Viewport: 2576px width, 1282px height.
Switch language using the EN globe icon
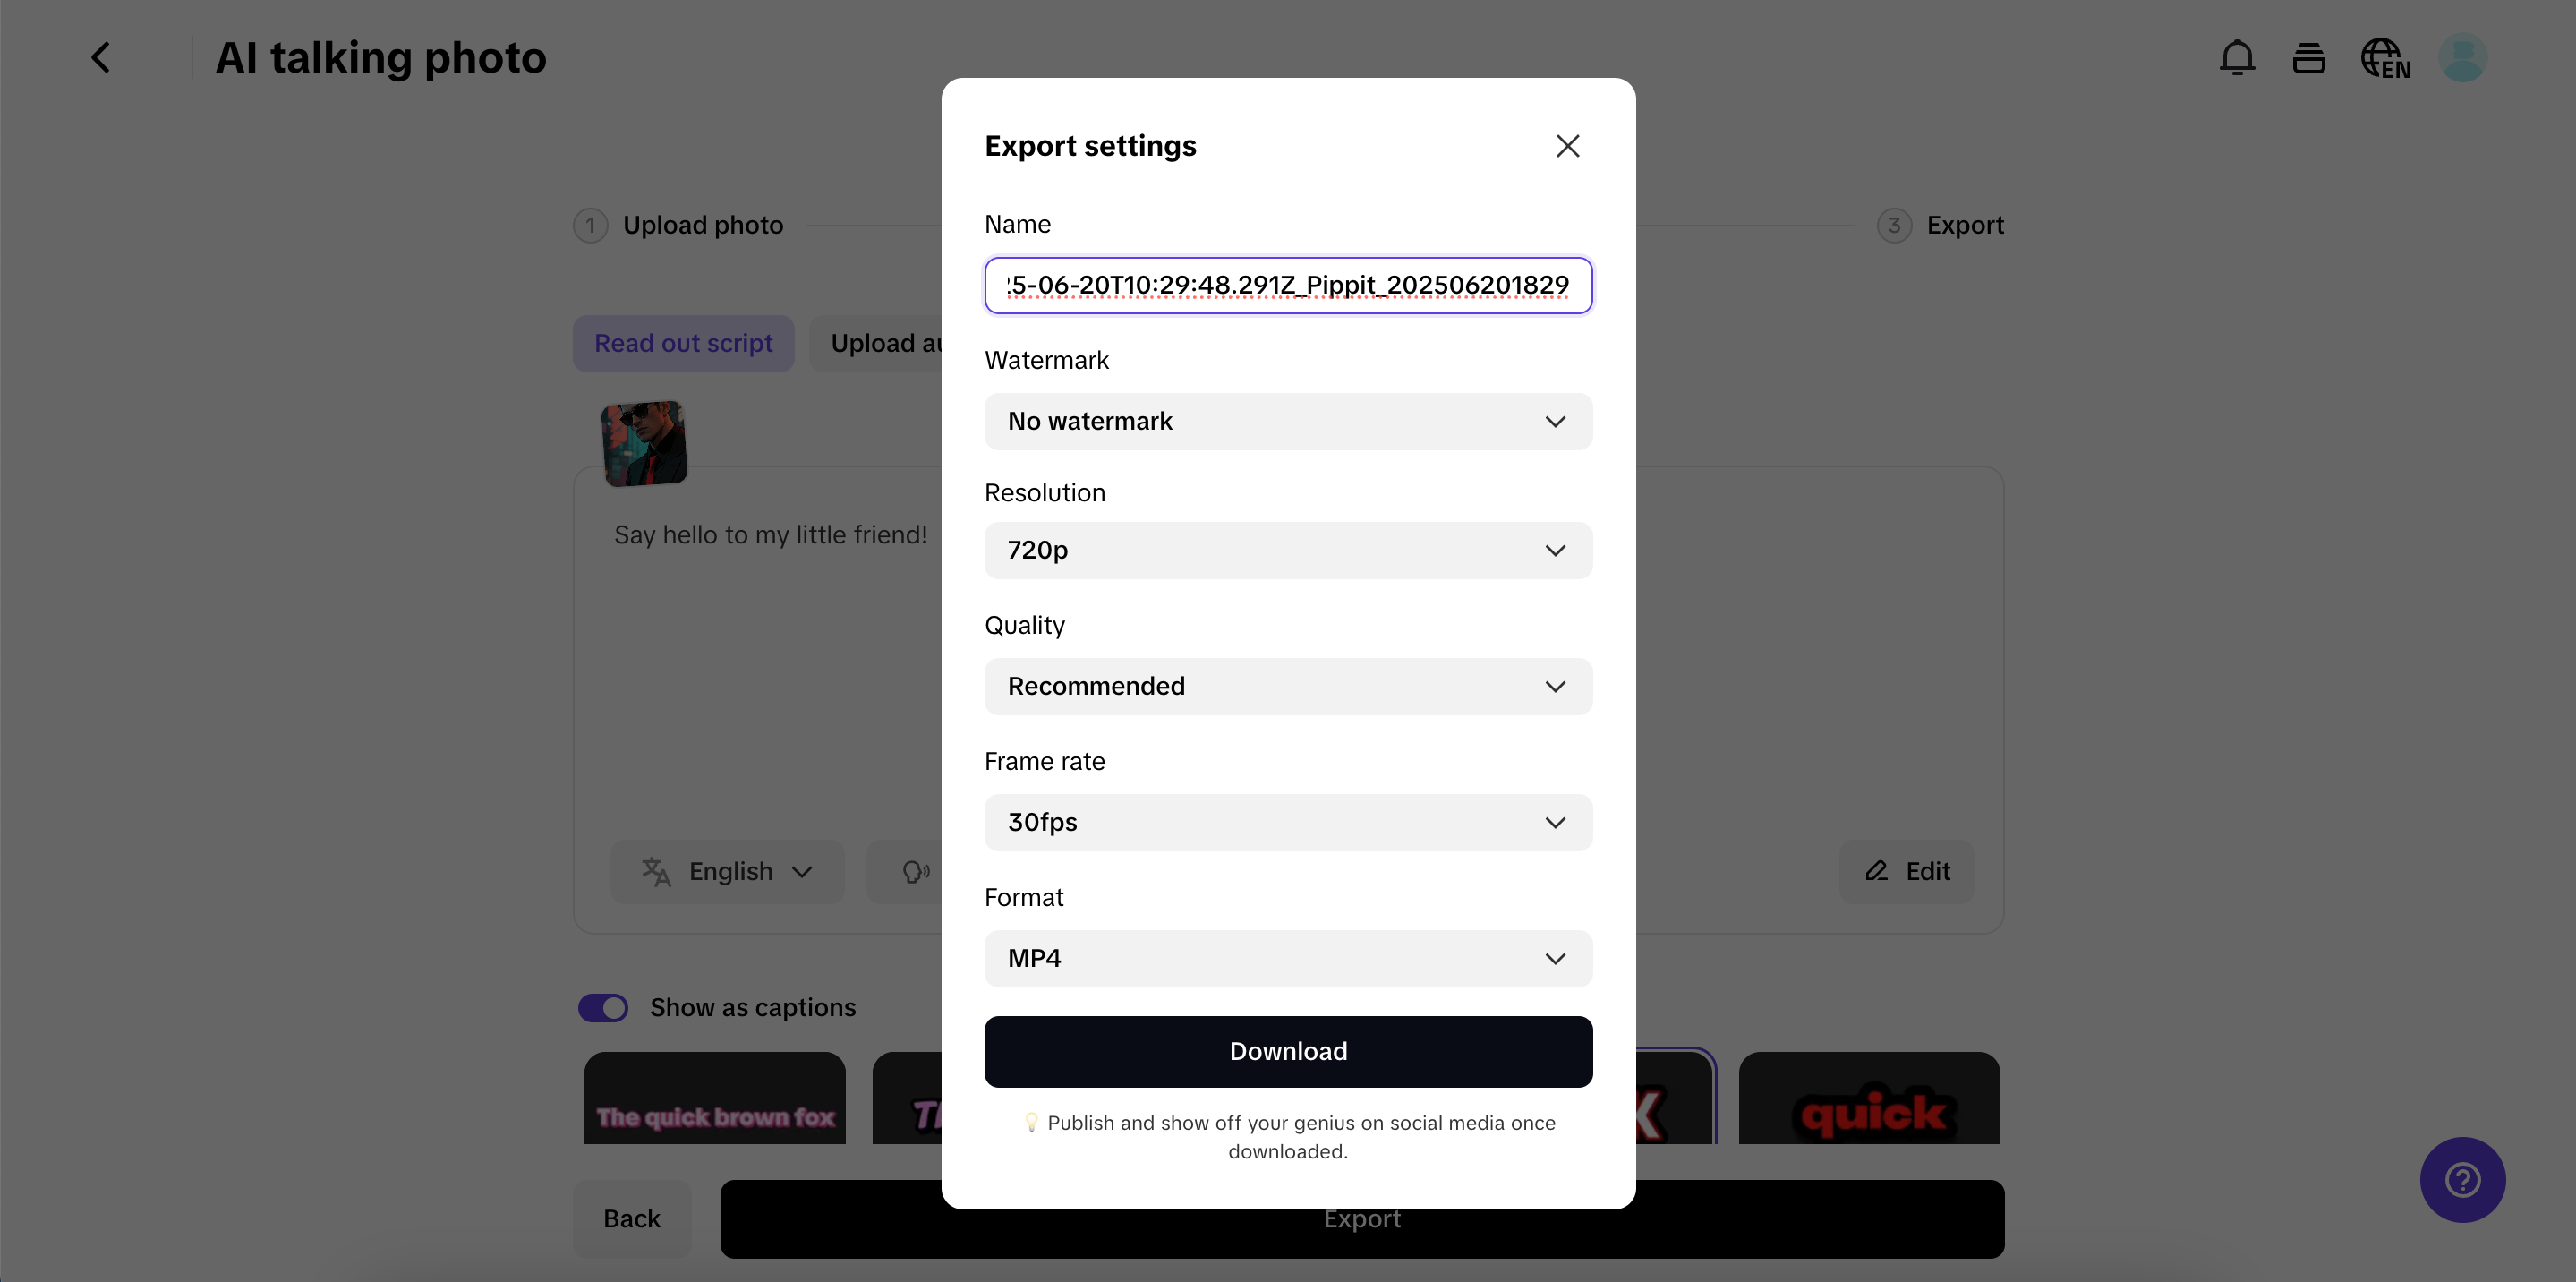tap(2386, 57)
